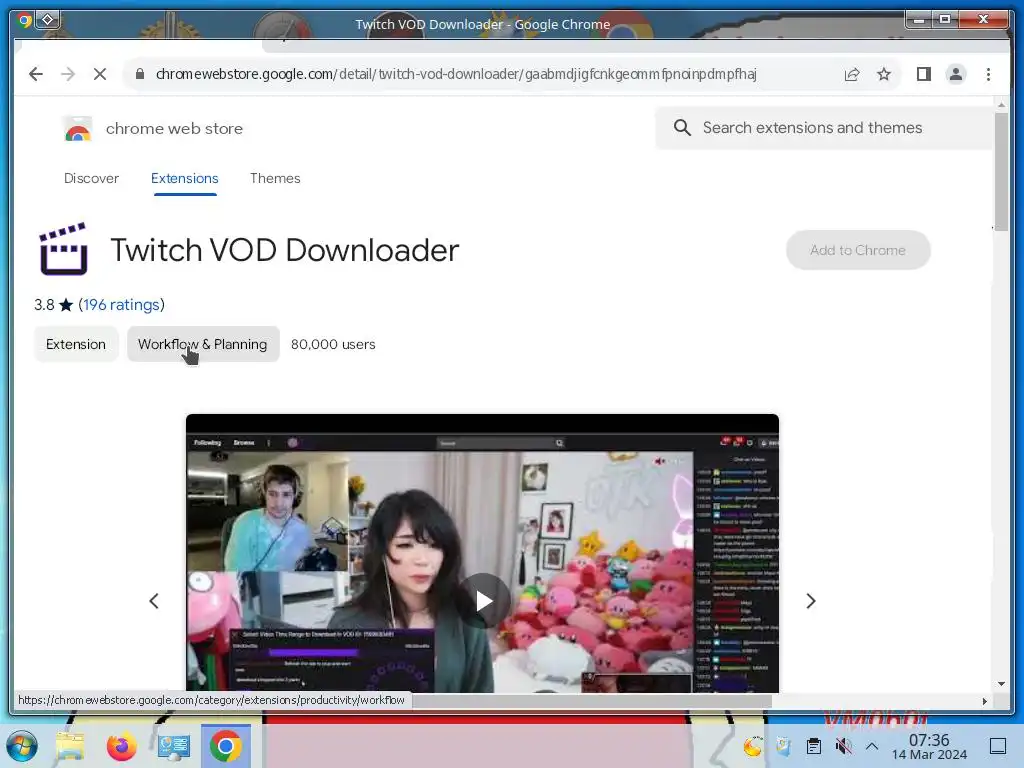Launch Firefox from the taskbar
This screenshot has width=1024, height=768.
point(121,746)
